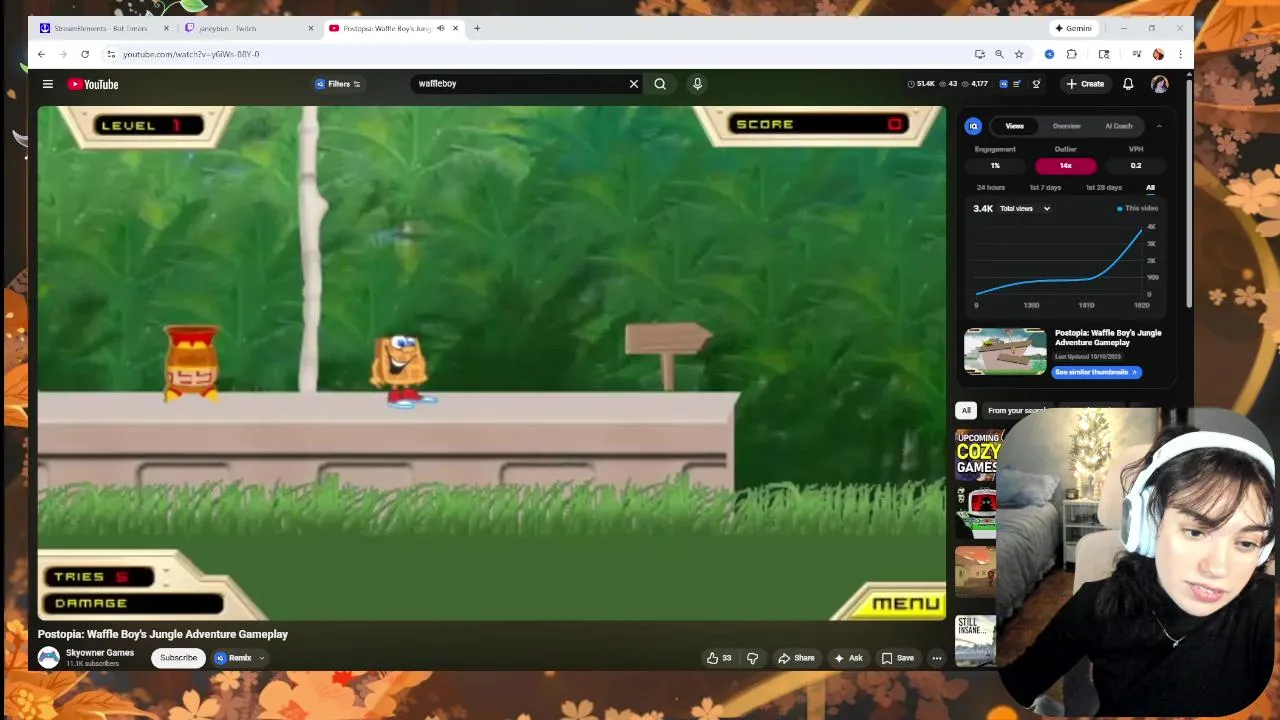The width and height of the screenshot is (1280, 720).
Task: Click the vidIQ list icon in header
Action: click(x=1017, y=84)
